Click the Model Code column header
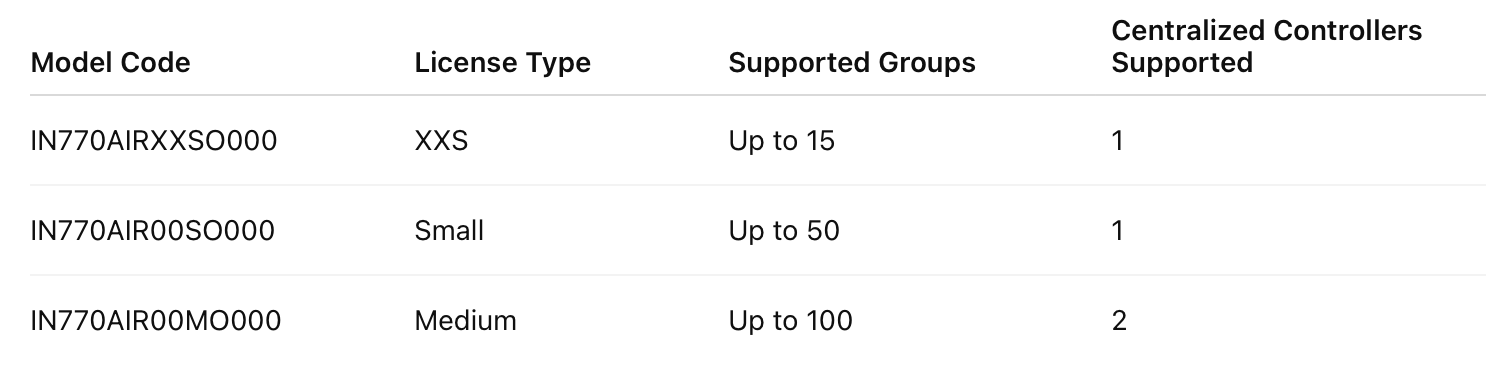Viewport: 1486px width, 384px height. coord(110,63)
